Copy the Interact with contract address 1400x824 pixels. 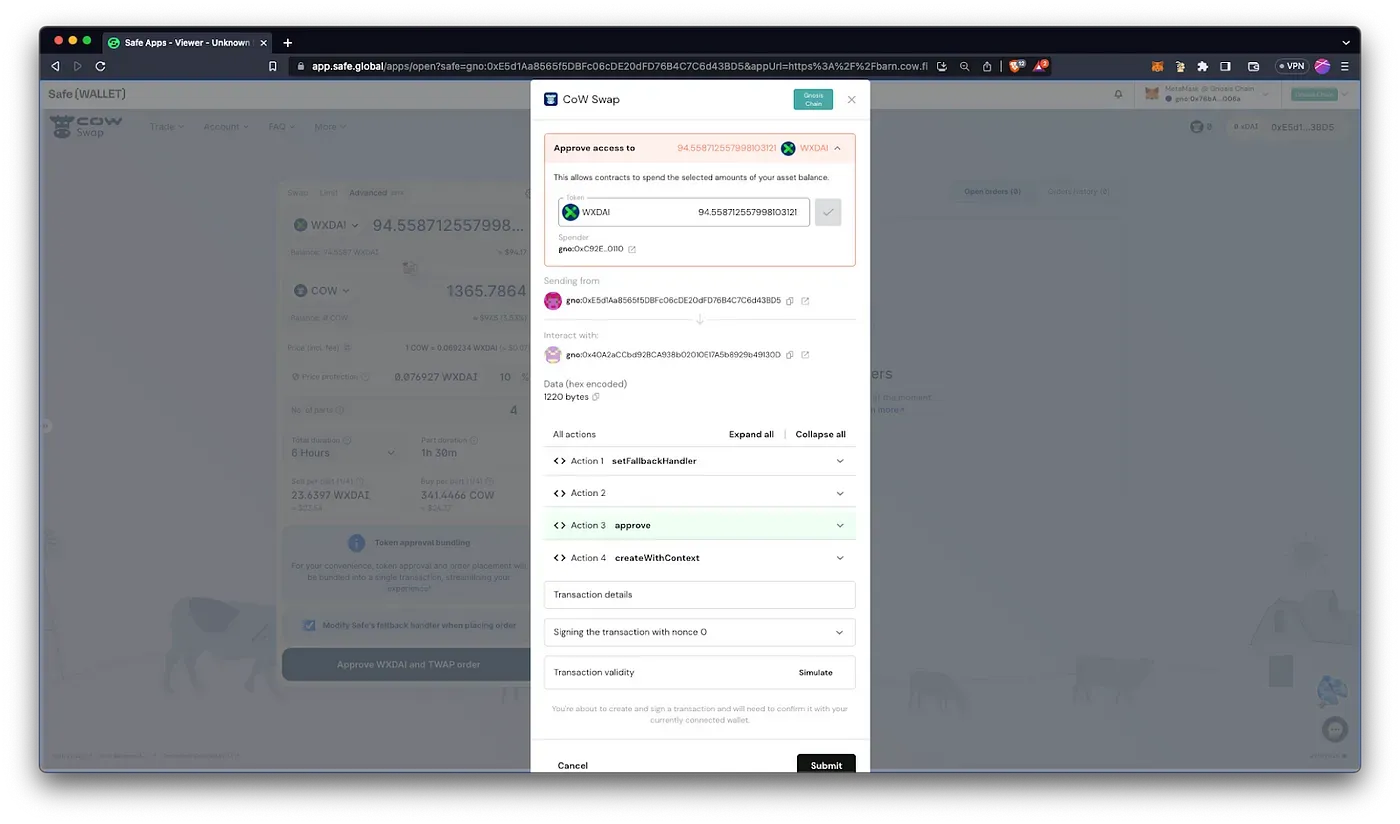[790, 355]
